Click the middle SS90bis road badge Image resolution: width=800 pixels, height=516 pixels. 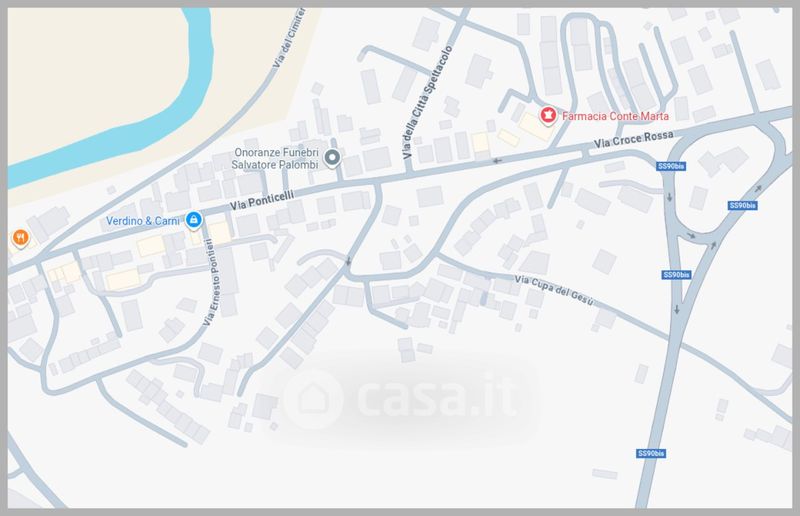point(676,275)
